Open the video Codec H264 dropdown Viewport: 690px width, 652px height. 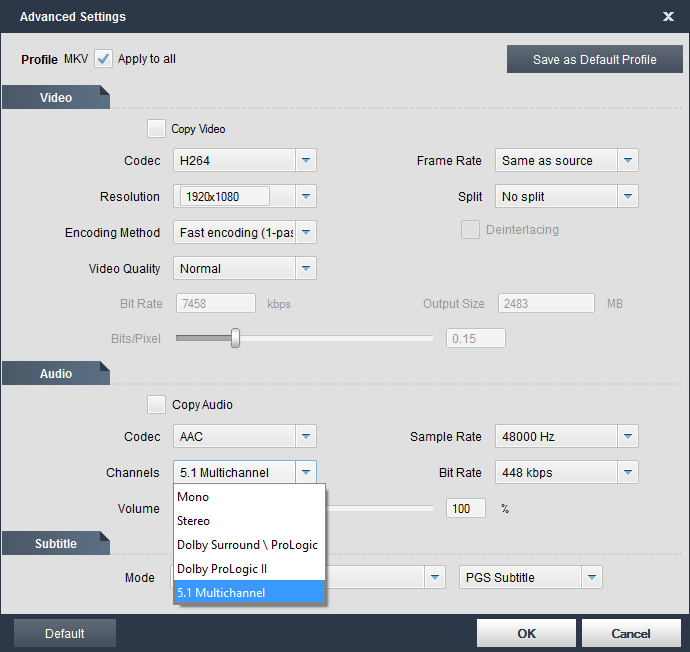tap(306, 161)
